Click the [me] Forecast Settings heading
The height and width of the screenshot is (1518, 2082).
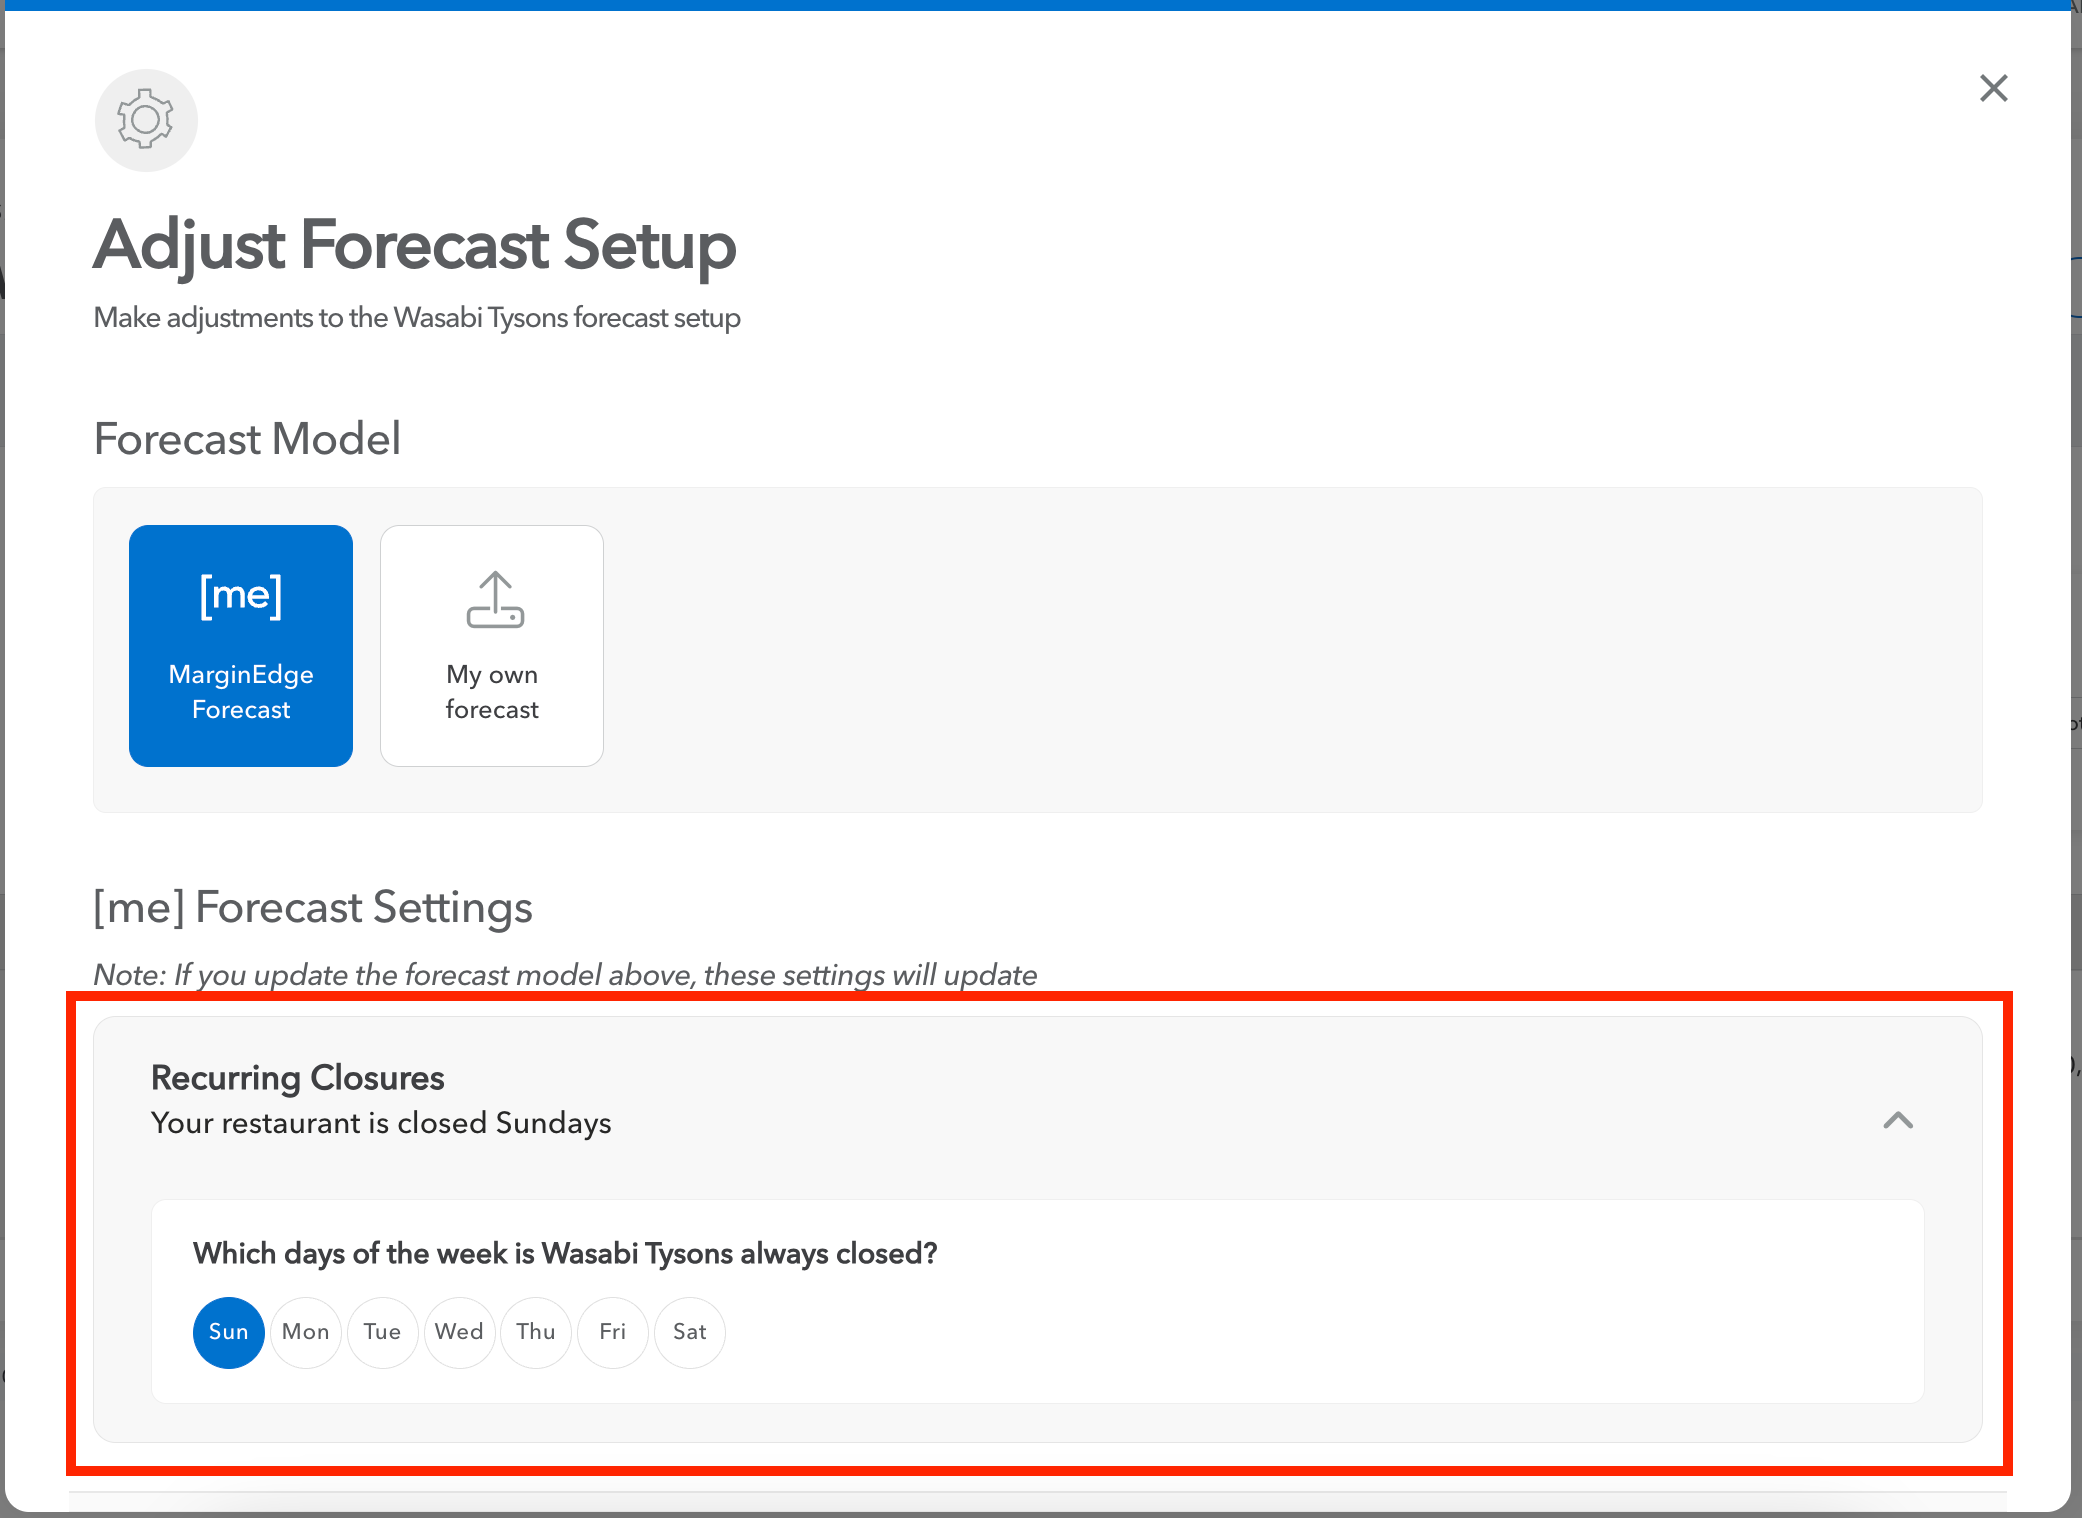click(313, 908)
